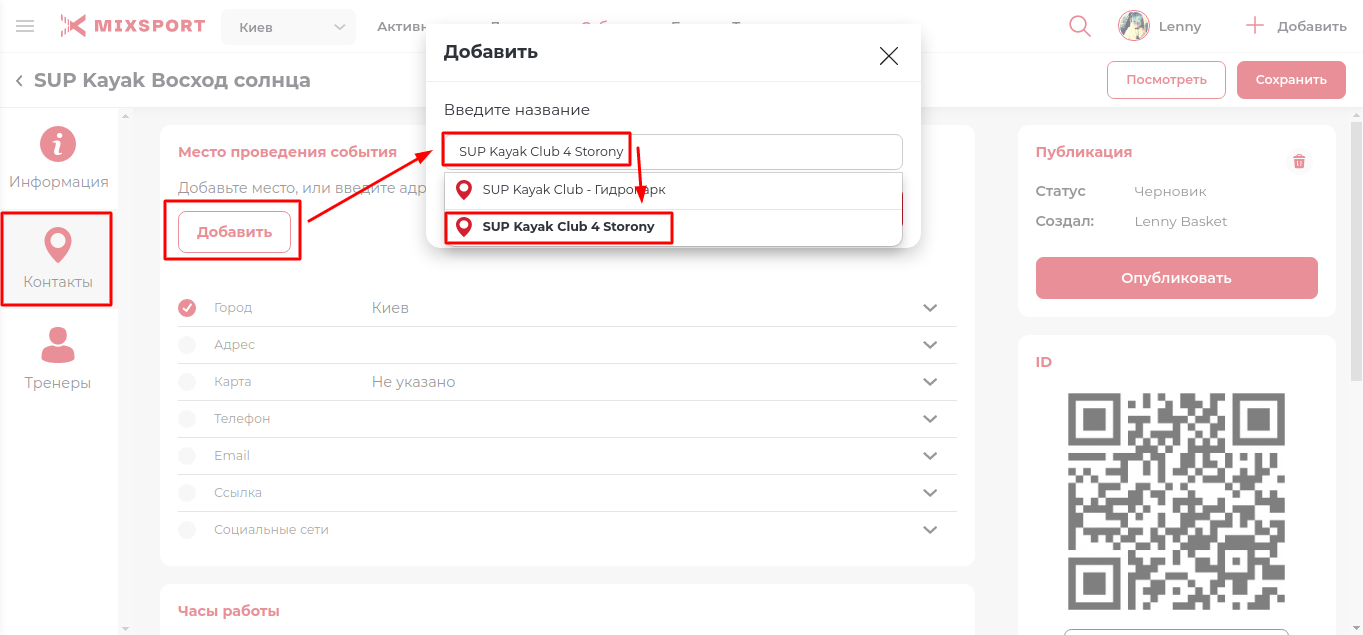Toggle the Город checkbox
The width and height of the screenshot is (1363, 635).
(x=187, y=308)
